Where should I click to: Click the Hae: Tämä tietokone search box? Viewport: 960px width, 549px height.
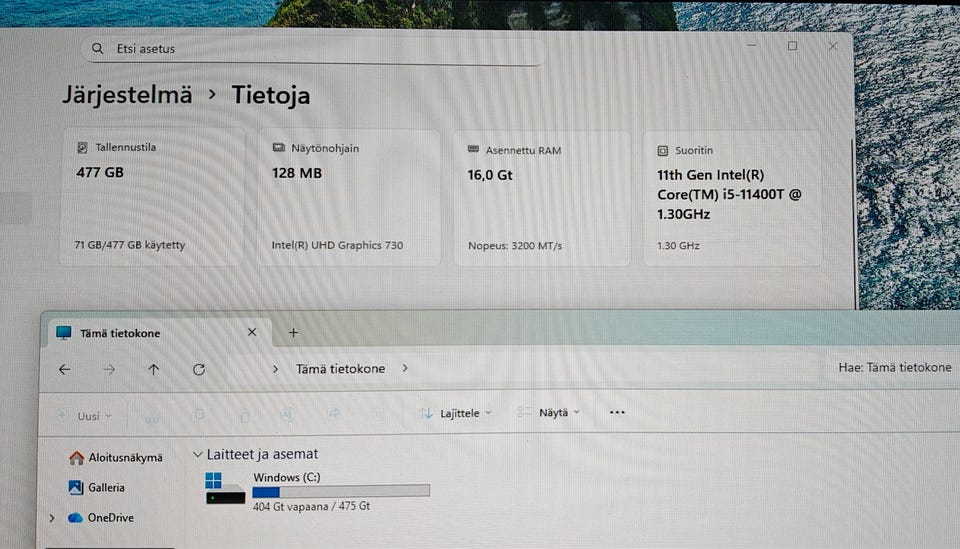click(x=892, y=367)
